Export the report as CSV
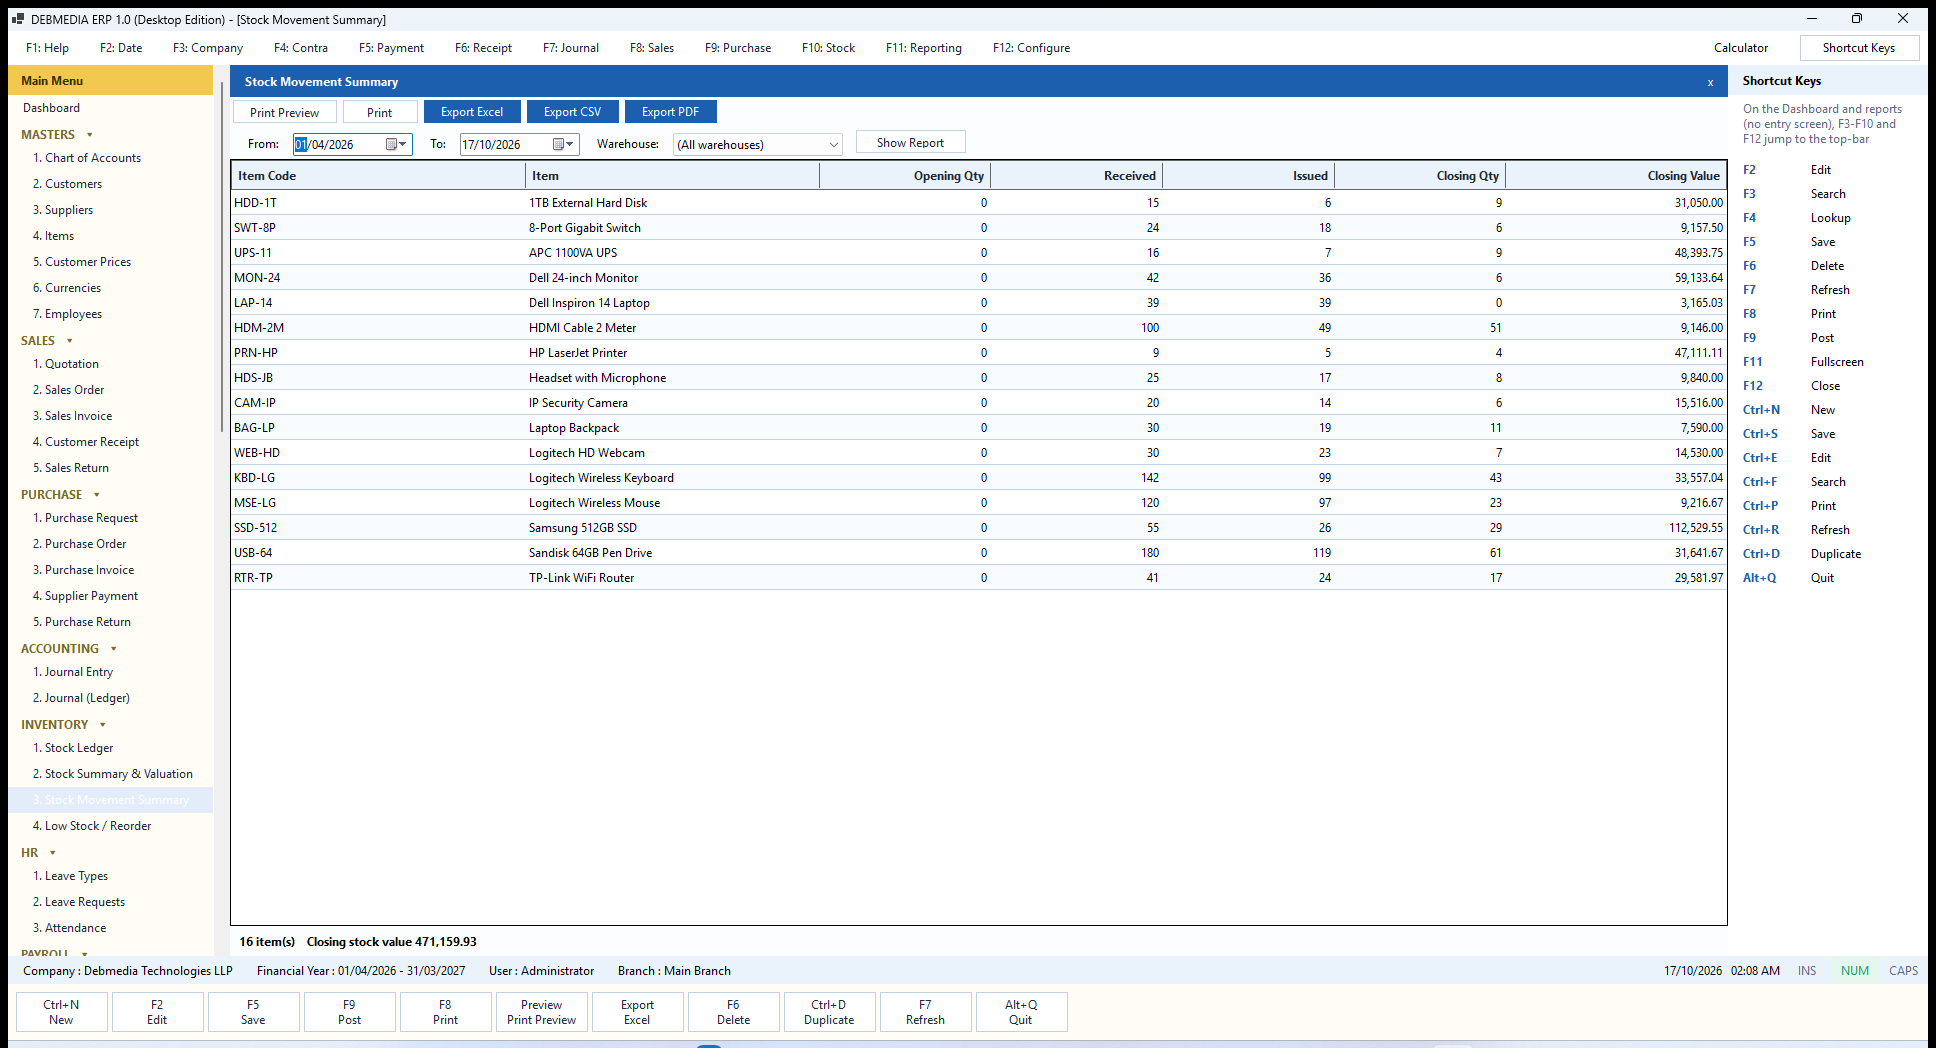 [572, 112]
